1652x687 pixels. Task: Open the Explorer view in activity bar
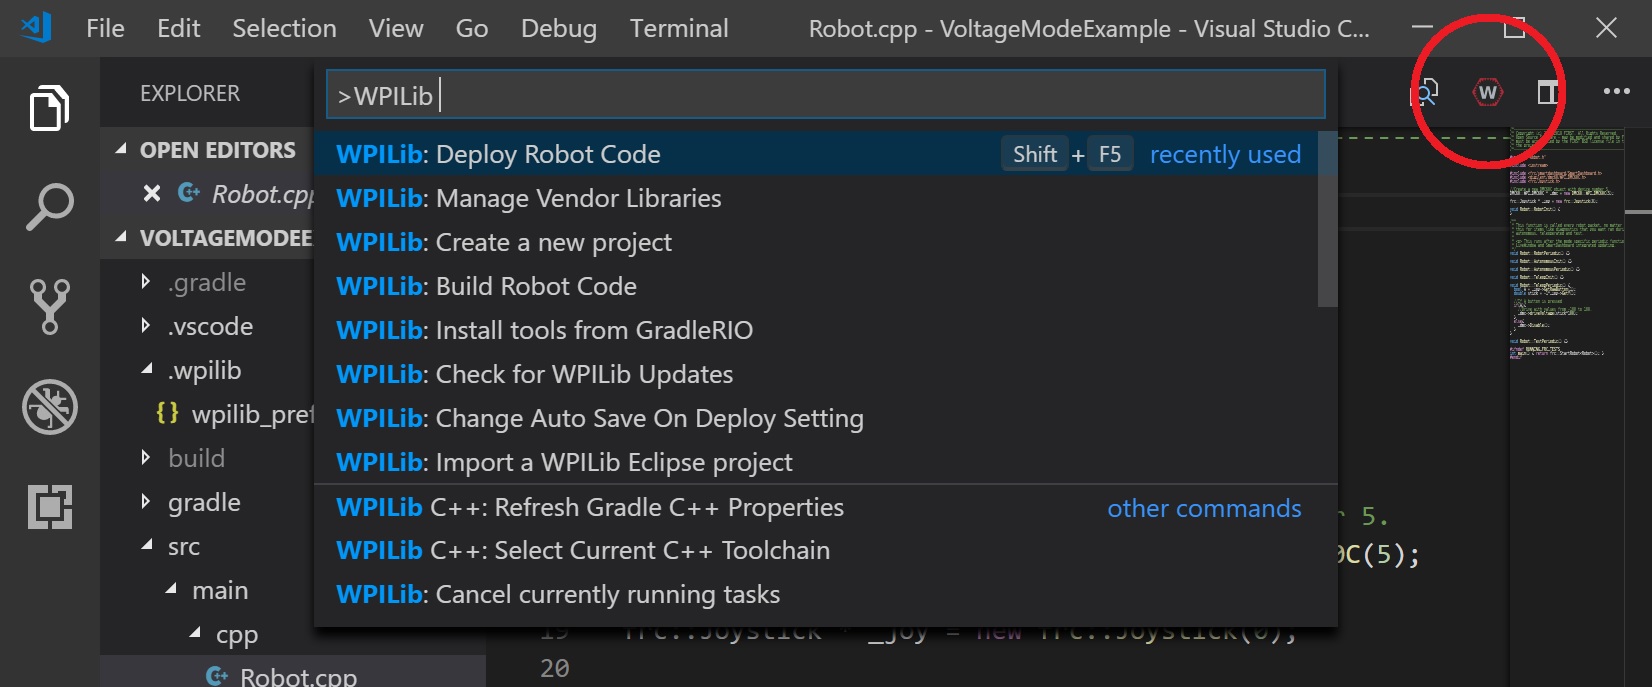point(49,107)
